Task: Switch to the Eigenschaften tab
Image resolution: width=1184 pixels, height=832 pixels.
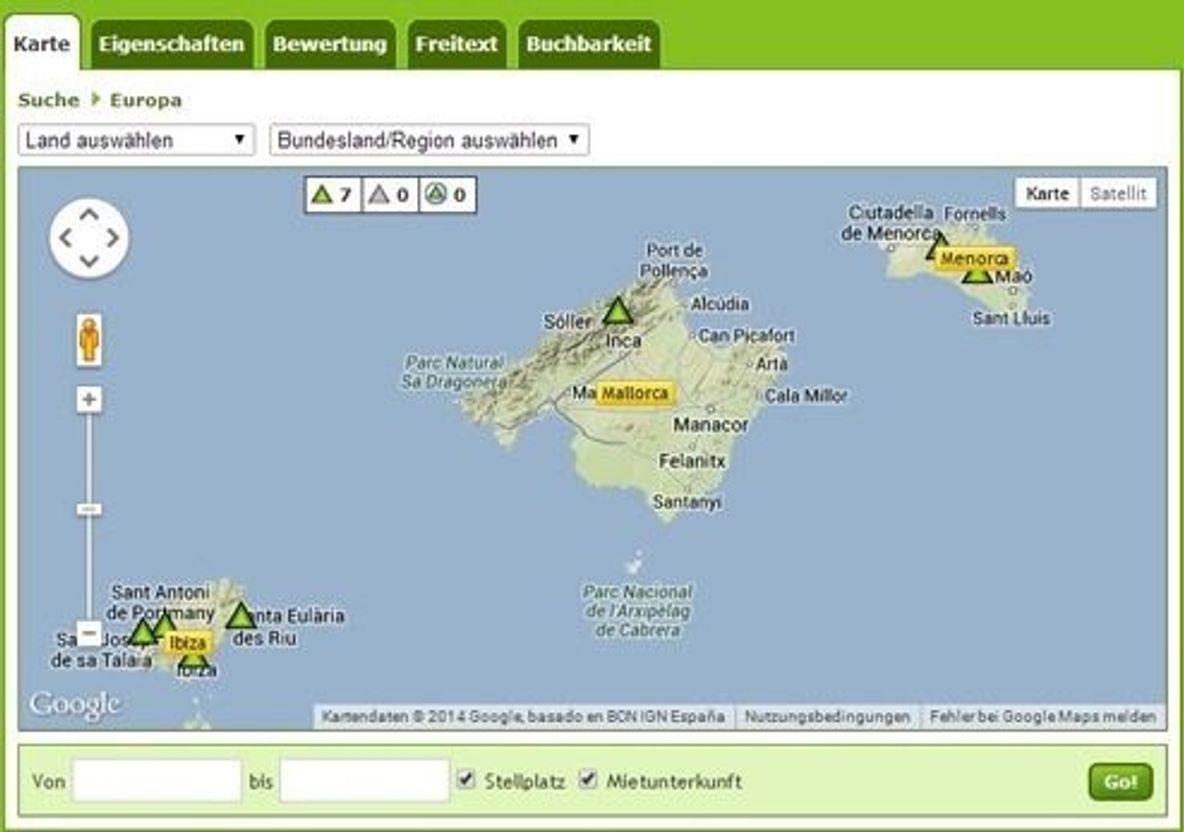Action: [171, 44]
